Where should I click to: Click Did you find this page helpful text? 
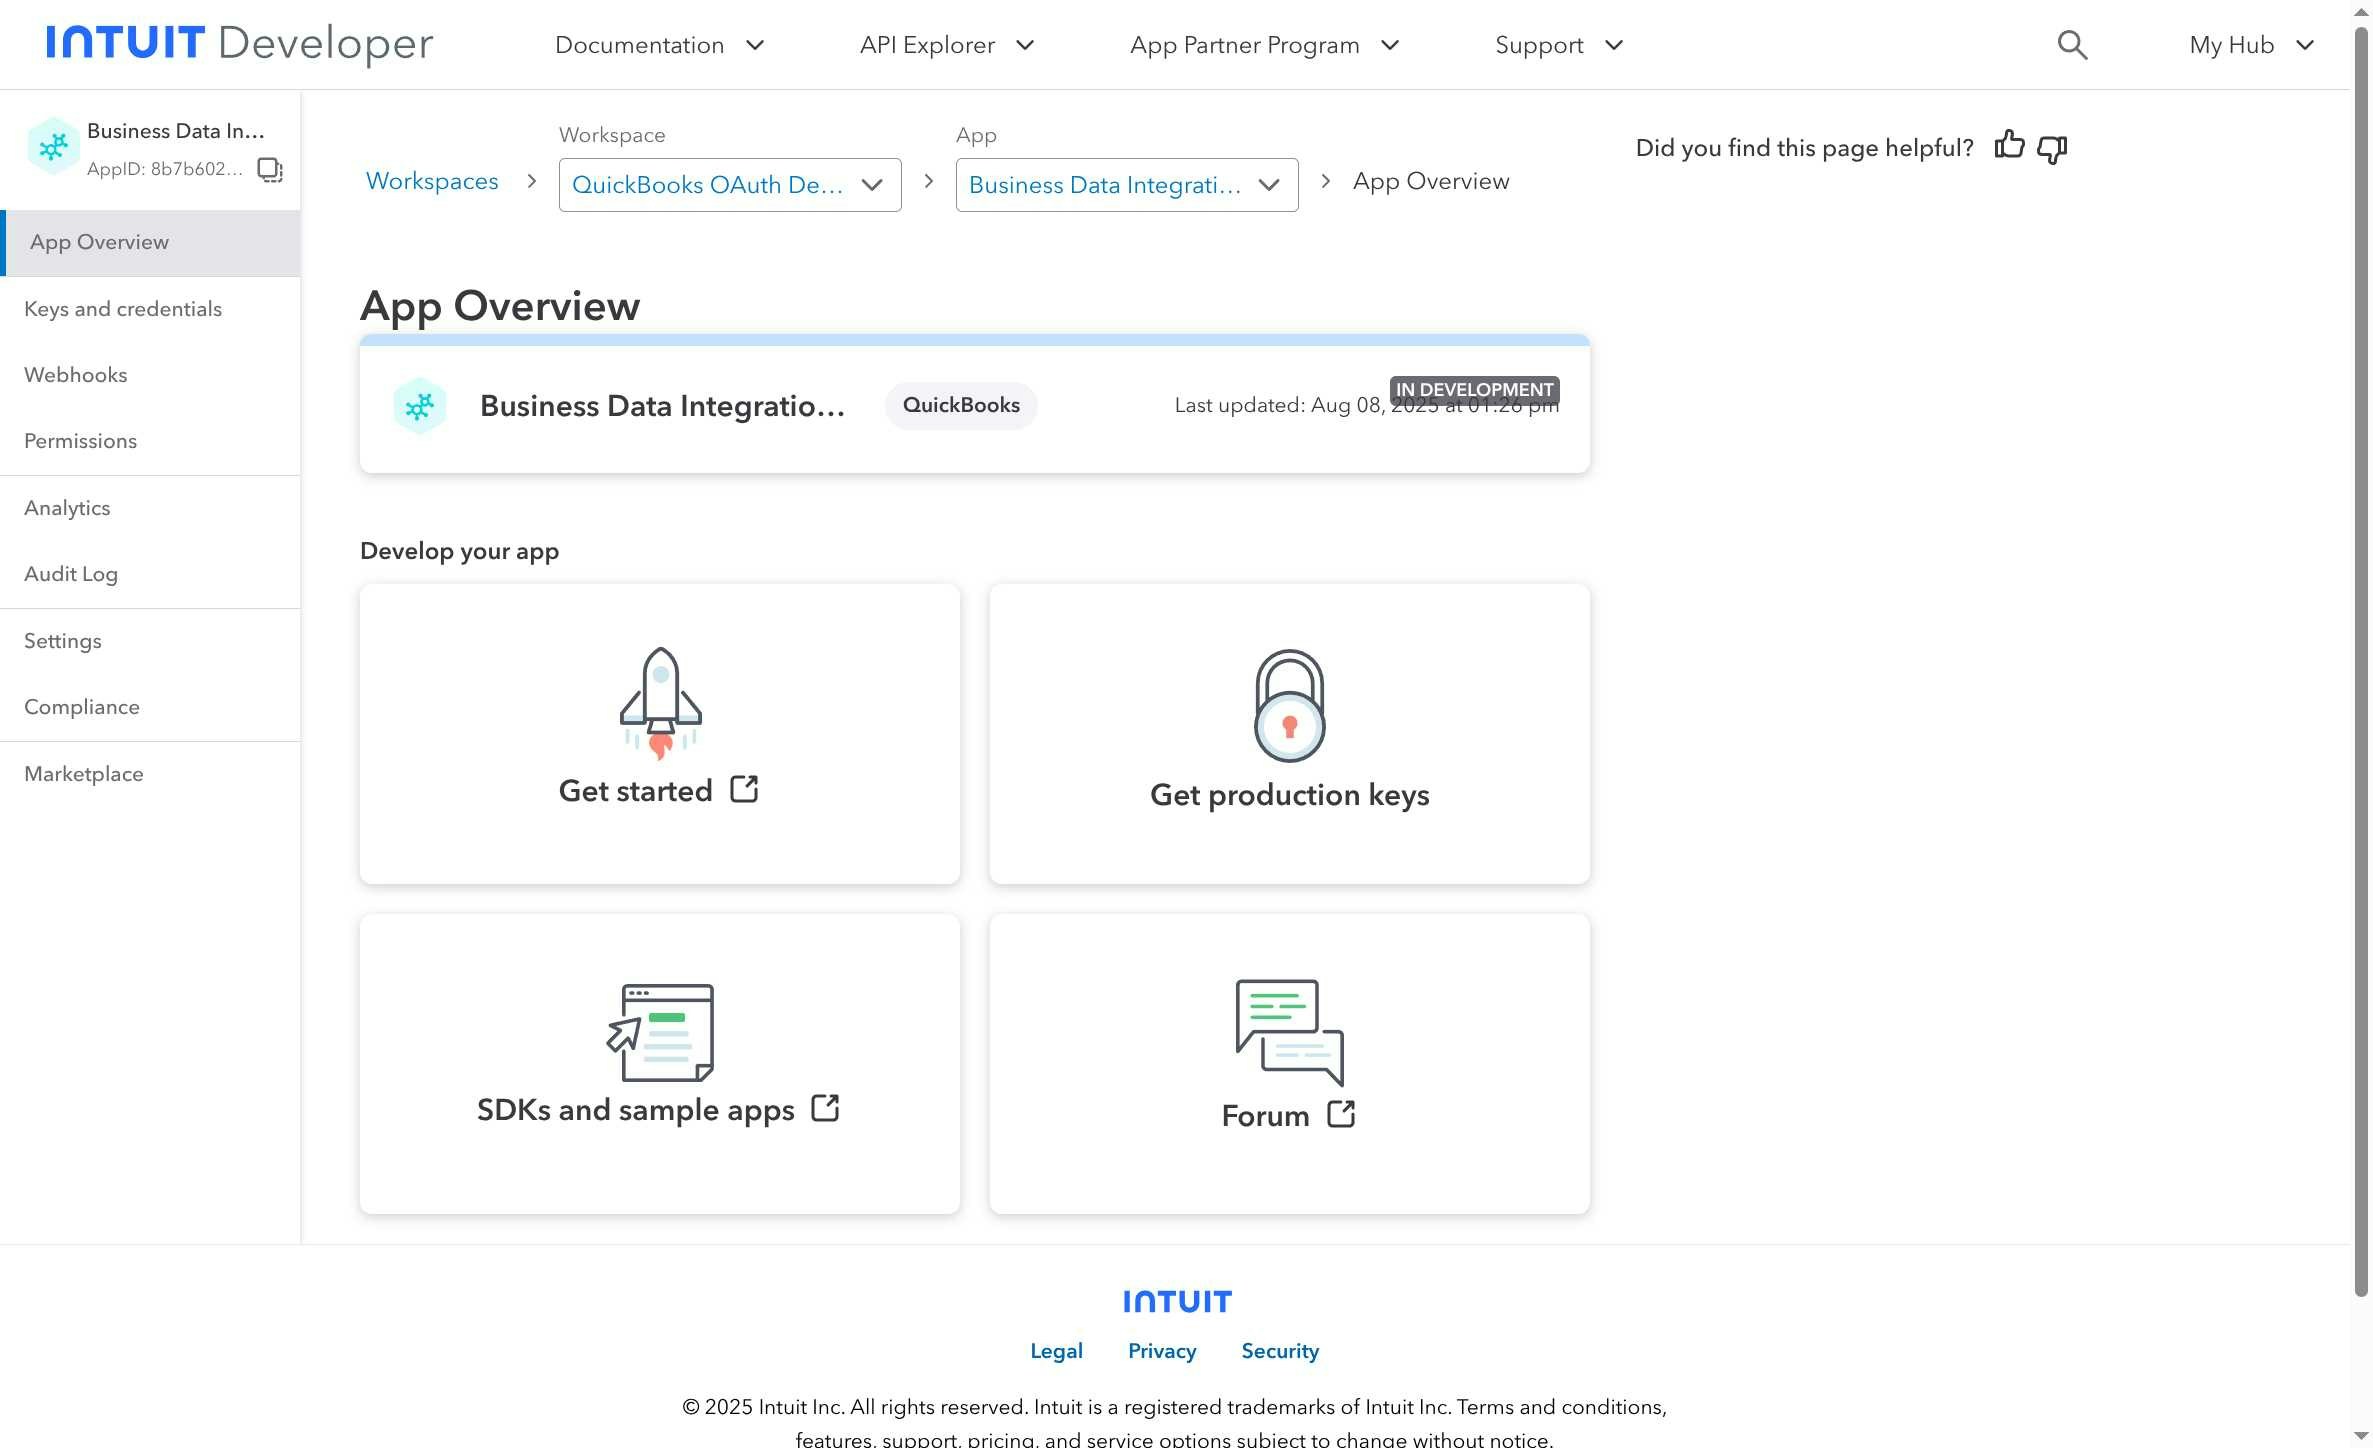pos(1804,148)
